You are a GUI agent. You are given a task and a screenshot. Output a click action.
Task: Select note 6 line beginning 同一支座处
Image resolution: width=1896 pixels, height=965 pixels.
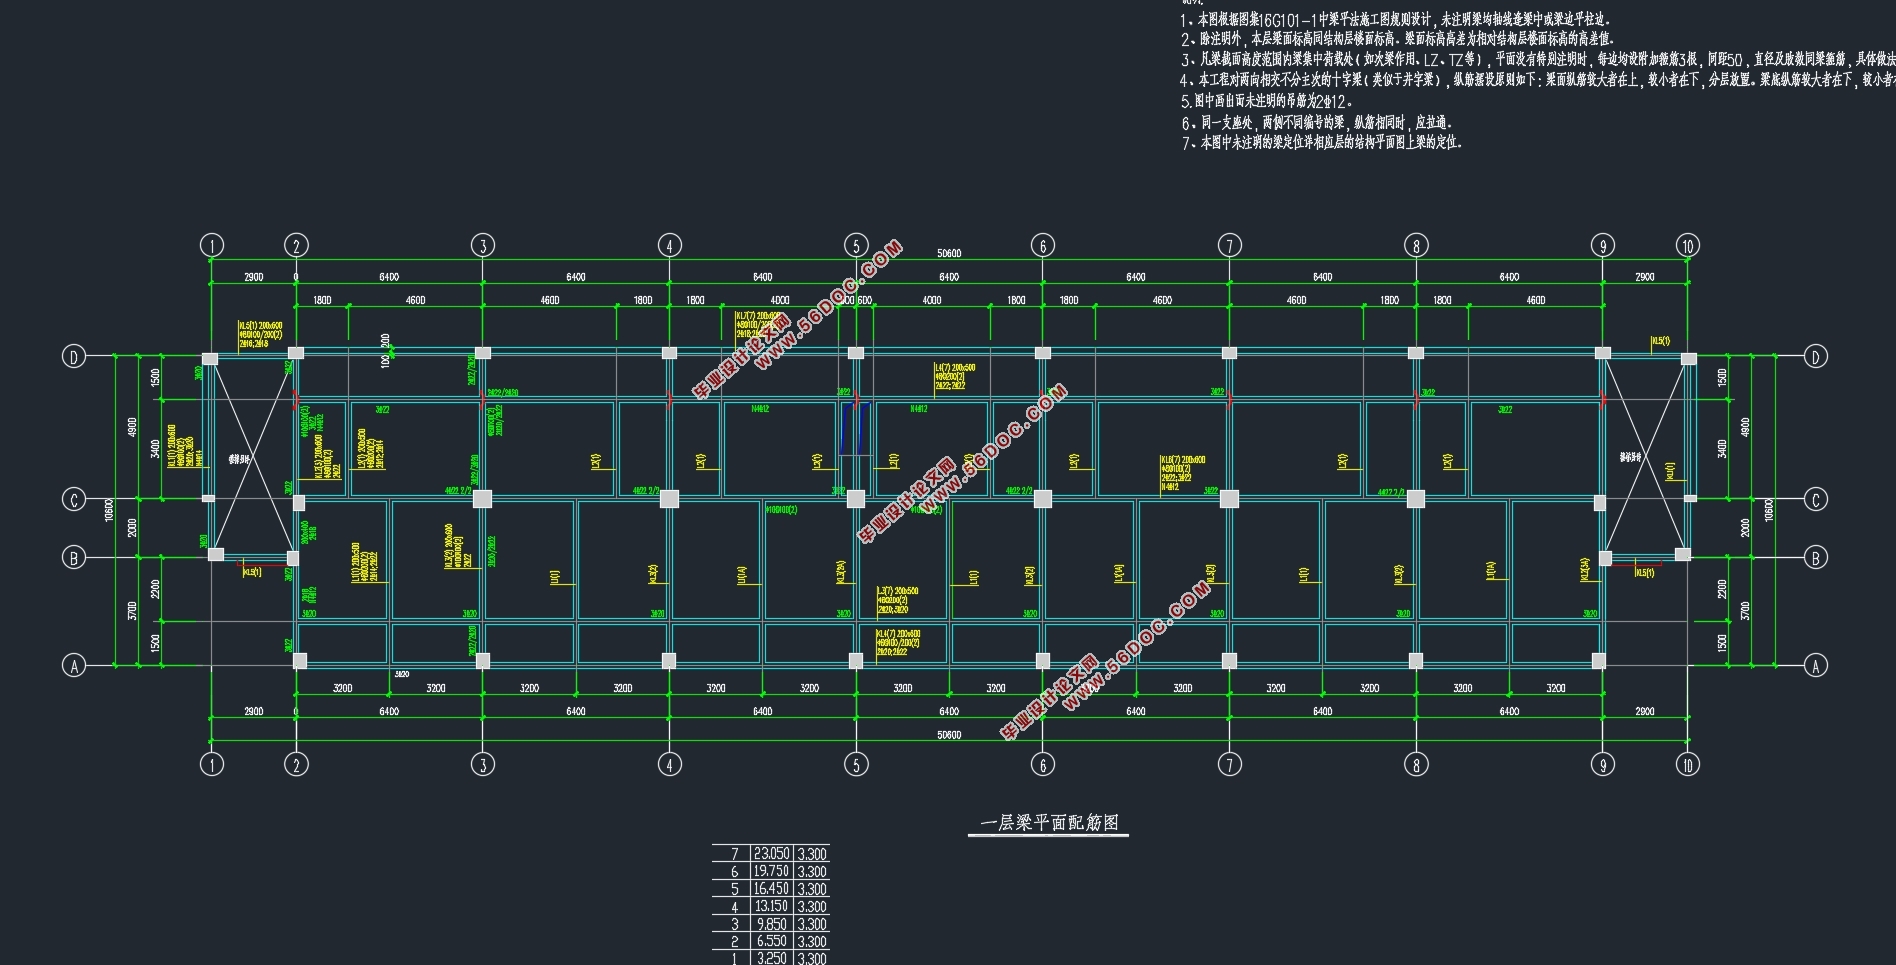pyautogui.click(x=1316, y=123)
